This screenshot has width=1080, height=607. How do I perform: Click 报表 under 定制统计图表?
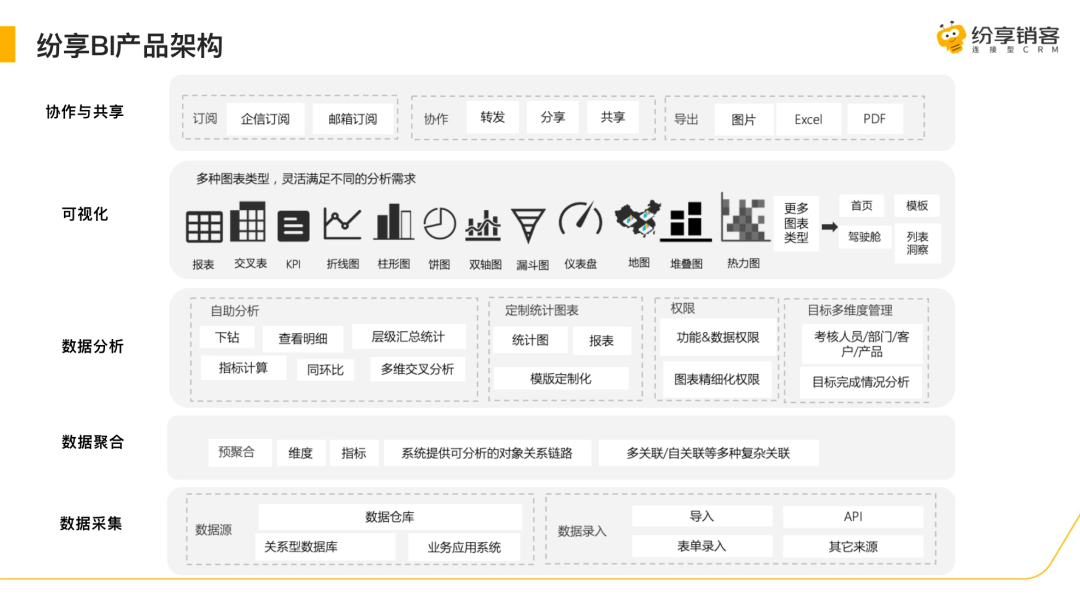601,340
